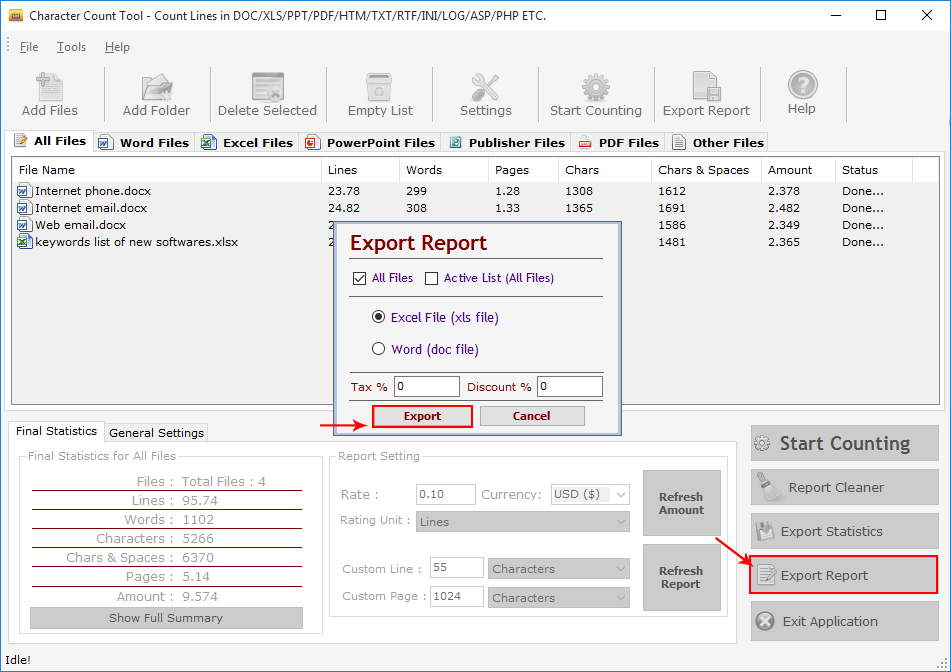Screen dimensions: 951x672
Task: Open the Custom Line Characters dropdown
Action: tap(559, 568)
